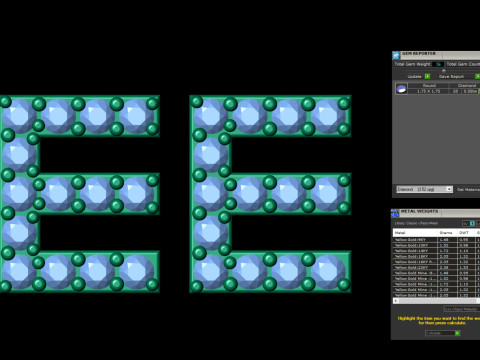Select the Yellow Gold 14KY row
This screenshot has height=360, width=480.
(x=436, y=251)
